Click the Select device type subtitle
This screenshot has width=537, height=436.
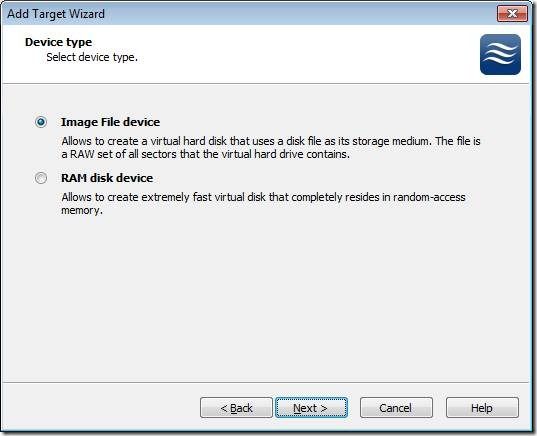coord(92,57)
